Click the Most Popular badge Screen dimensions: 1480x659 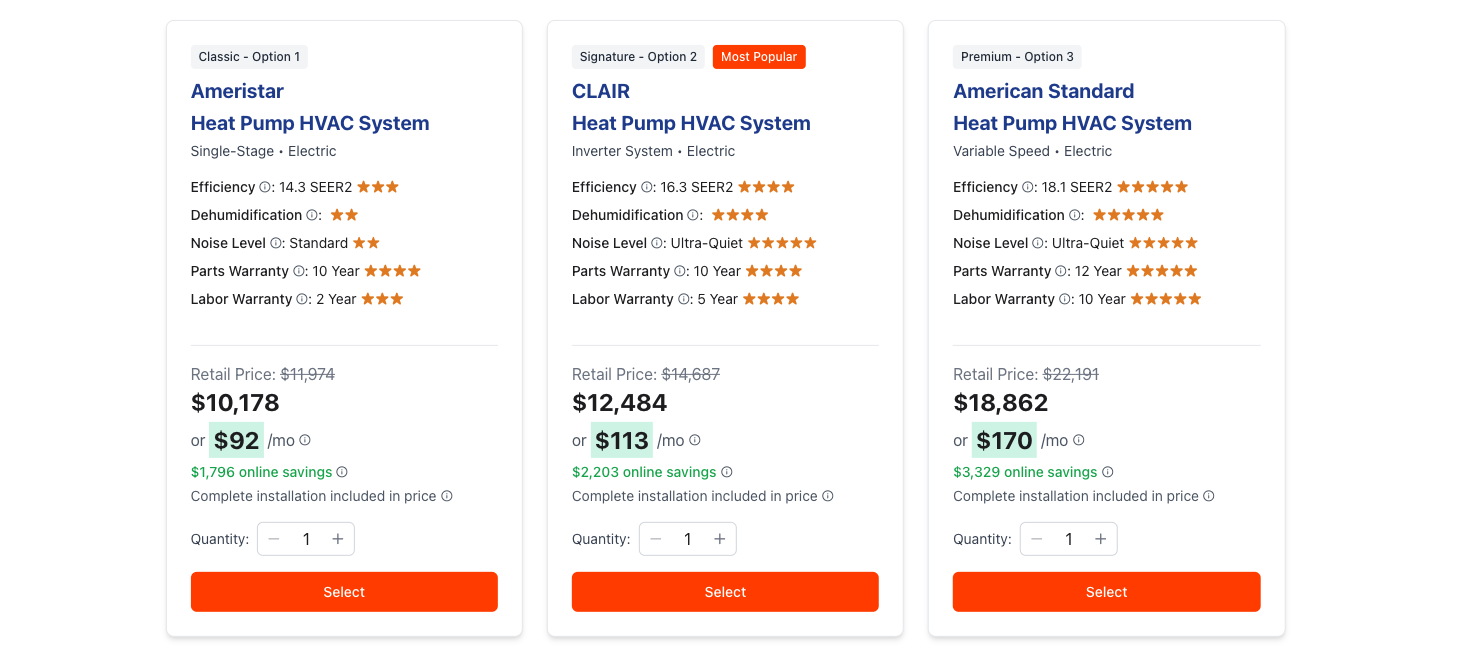click(x=759, y=57)
